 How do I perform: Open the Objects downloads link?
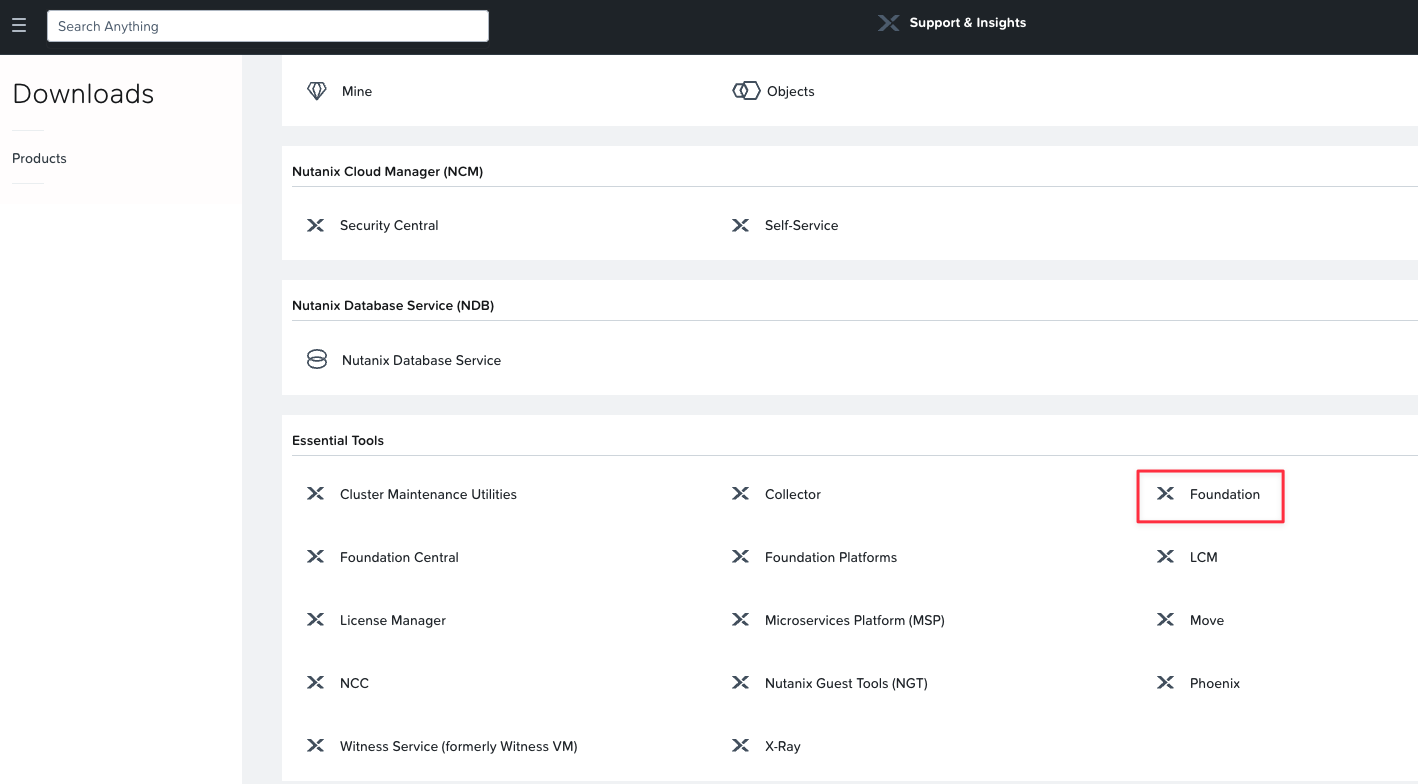click(791, 91)
